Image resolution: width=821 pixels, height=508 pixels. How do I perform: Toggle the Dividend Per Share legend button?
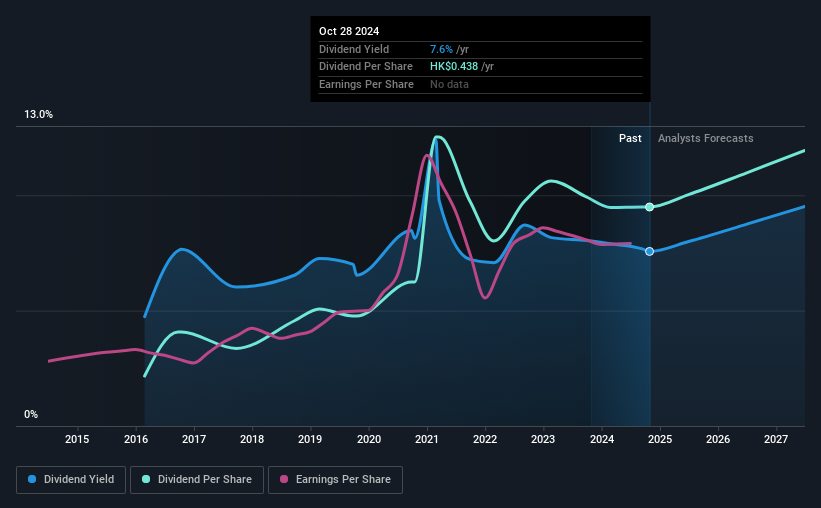point(197,480)
